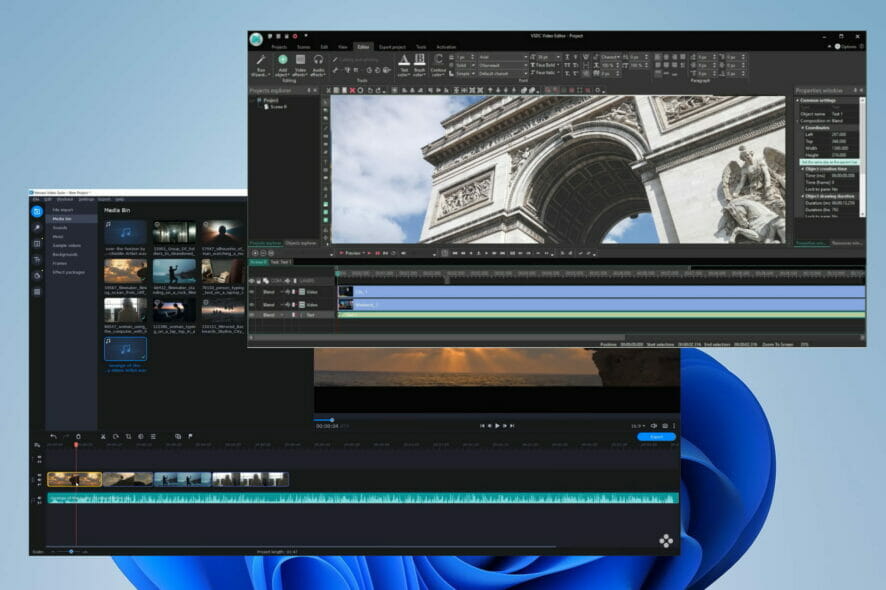Screen dimensions: 886x590
Task: Click Movavi volume speaker icon under preview
Action: [x=654, y=426]
